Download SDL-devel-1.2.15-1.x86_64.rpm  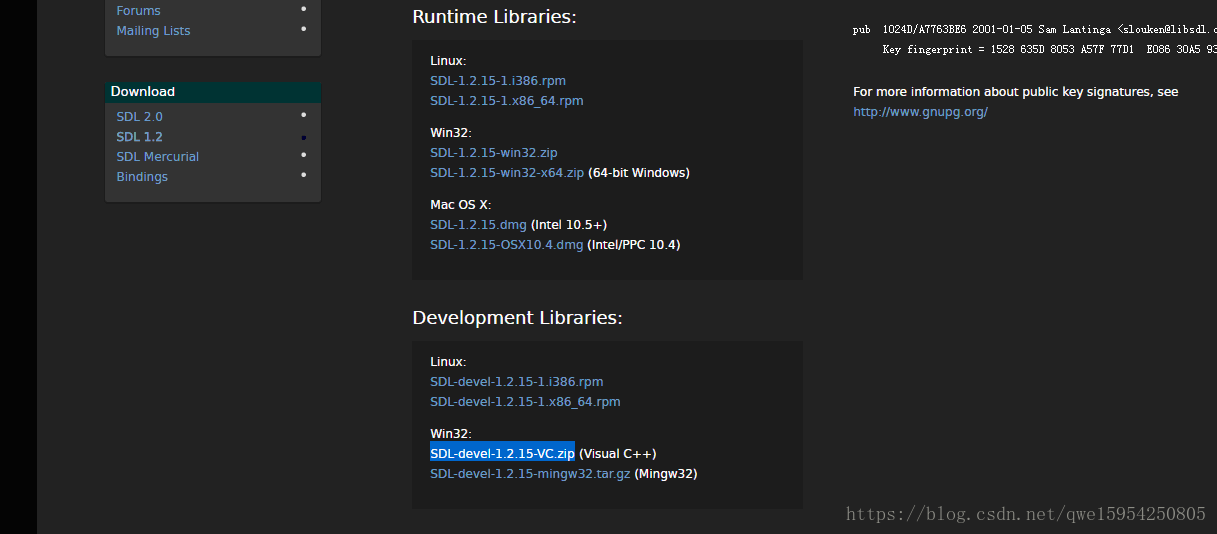(525, 402)
